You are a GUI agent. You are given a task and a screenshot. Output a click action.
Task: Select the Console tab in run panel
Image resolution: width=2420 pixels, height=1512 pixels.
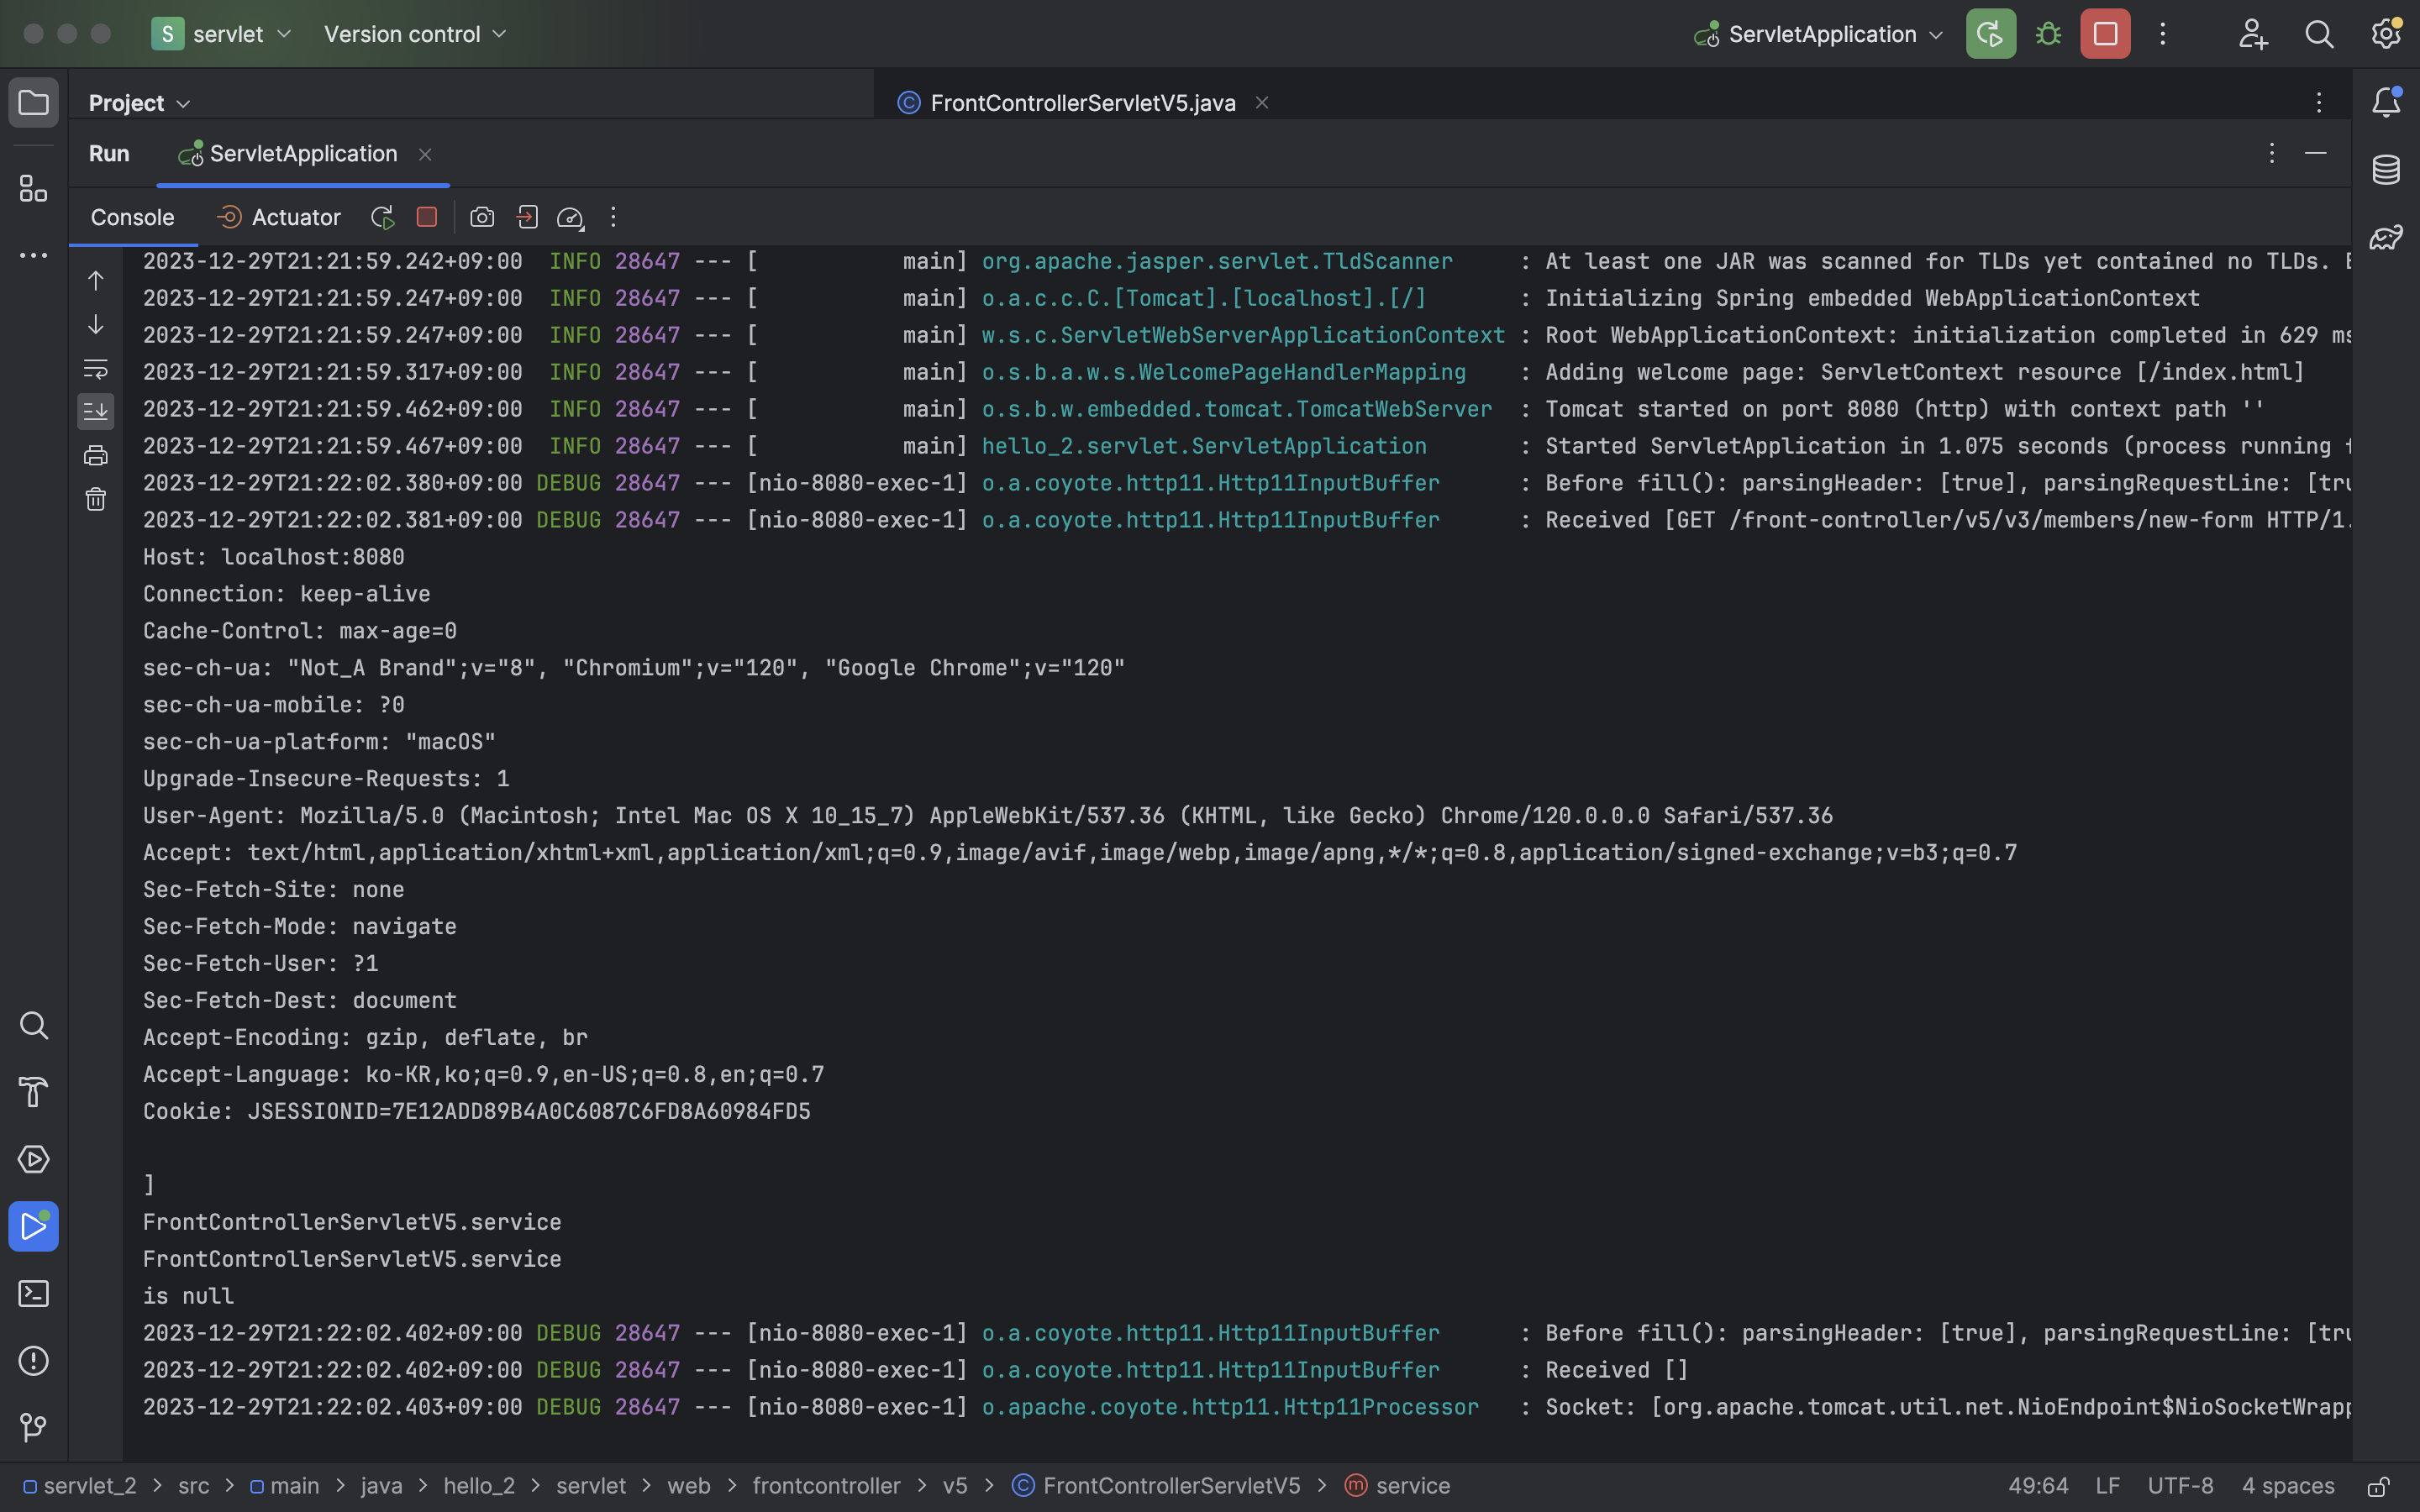pyautogui.click(x=133, y=216)
